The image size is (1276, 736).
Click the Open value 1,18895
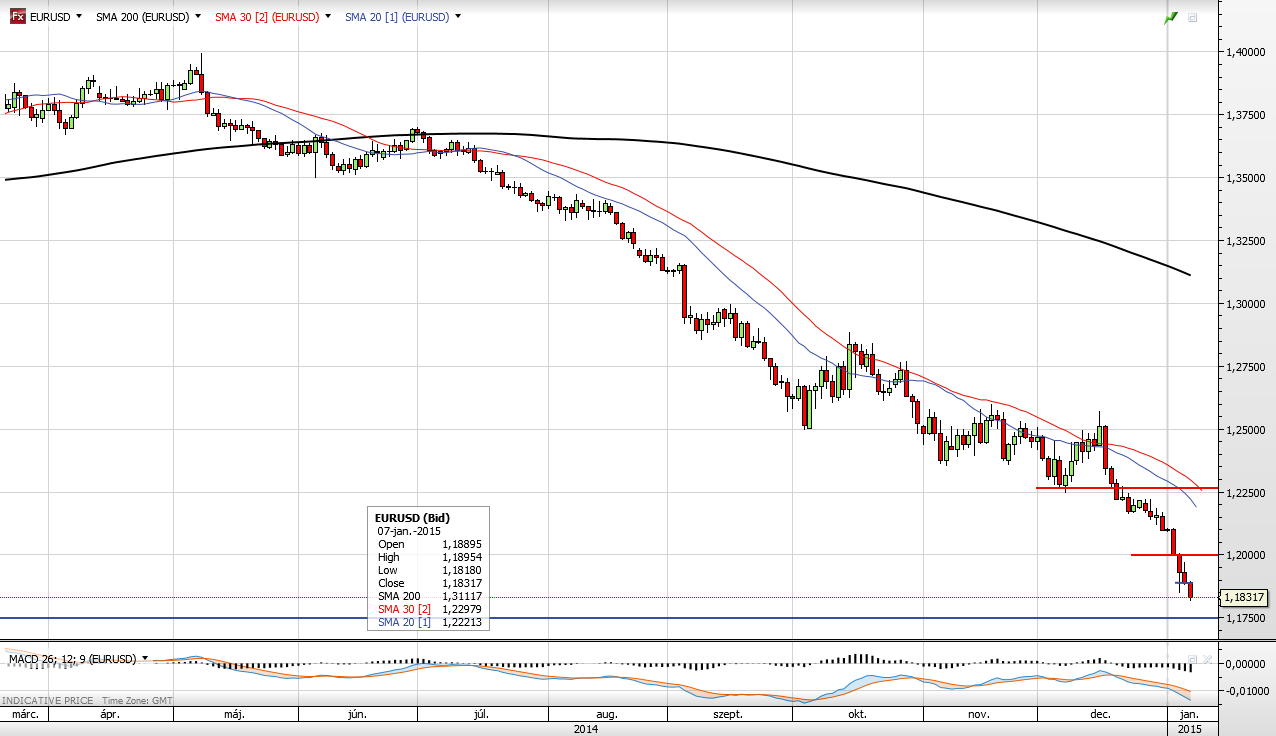461,544
